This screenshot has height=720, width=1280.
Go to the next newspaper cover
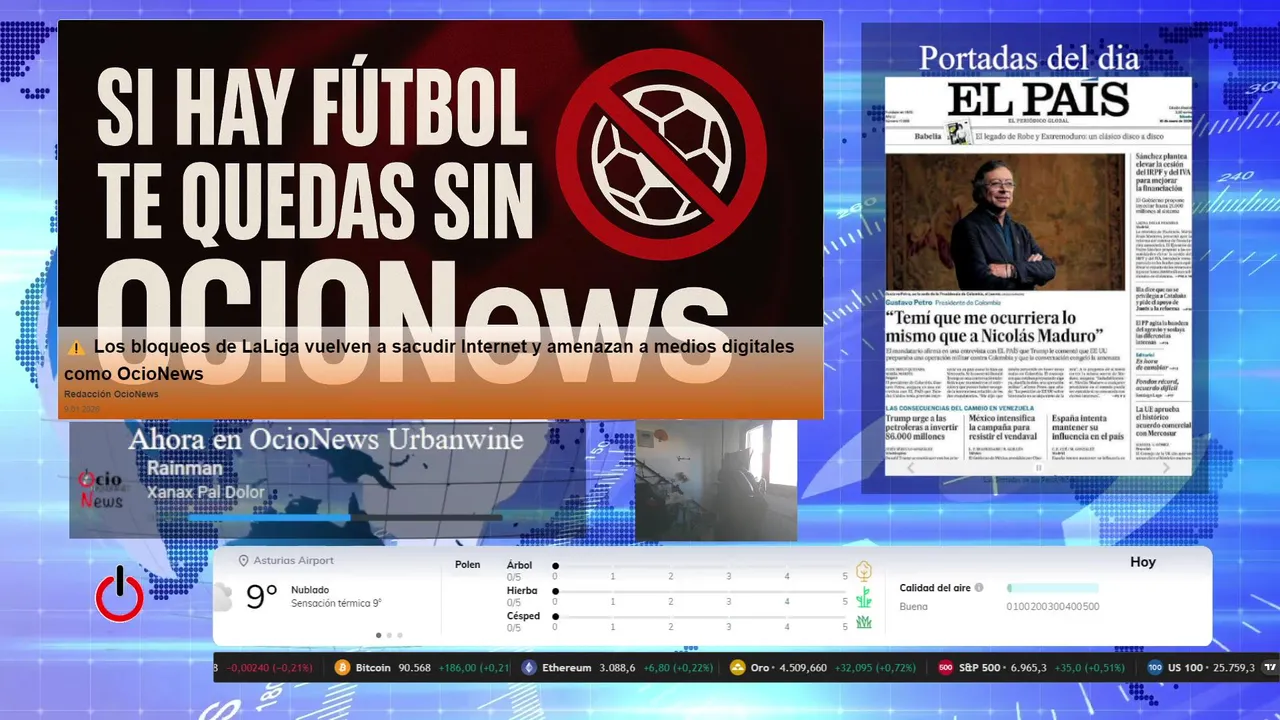pyautogui.click(x=1166, y=468)
